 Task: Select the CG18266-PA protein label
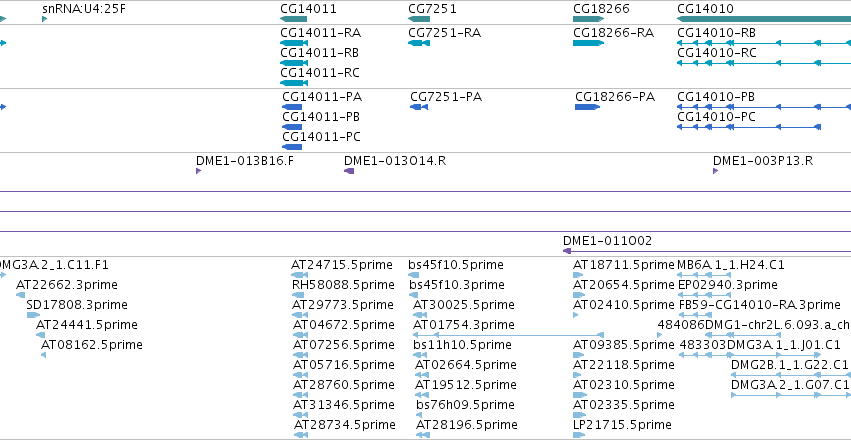(x=615, y=97)
